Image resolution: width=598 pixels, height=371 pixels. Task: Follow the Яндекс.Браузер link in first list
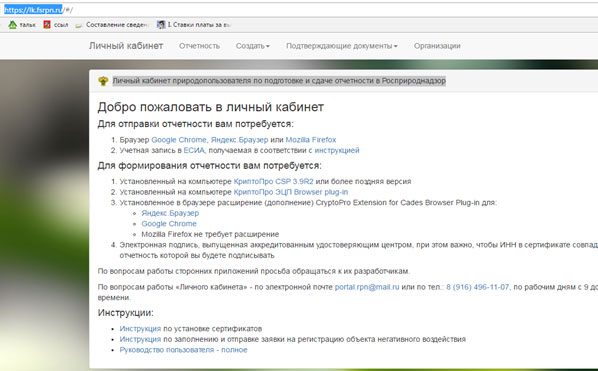(x=240, y=140)
